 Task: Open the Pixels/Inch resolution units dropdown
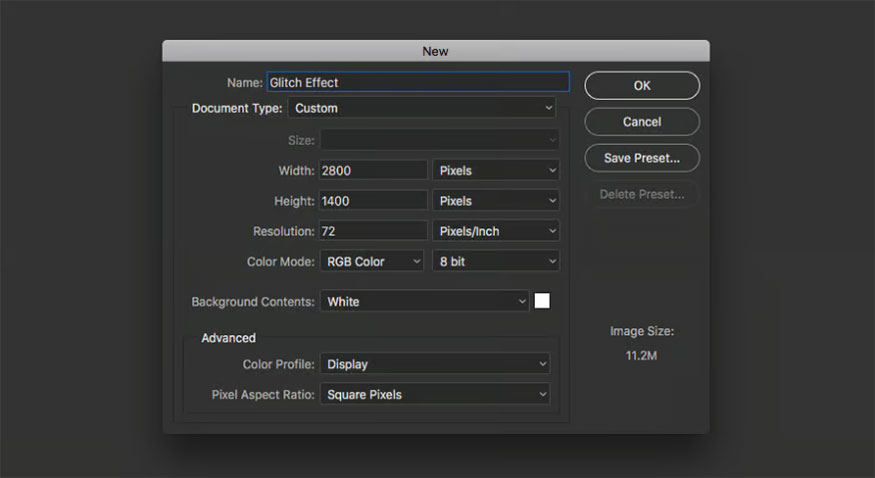(x=496, y=231)
